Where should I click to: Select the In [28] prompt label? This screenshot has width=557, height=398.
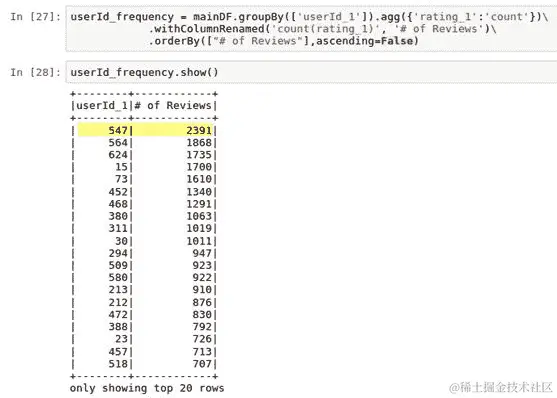click(x=36, y=72)
